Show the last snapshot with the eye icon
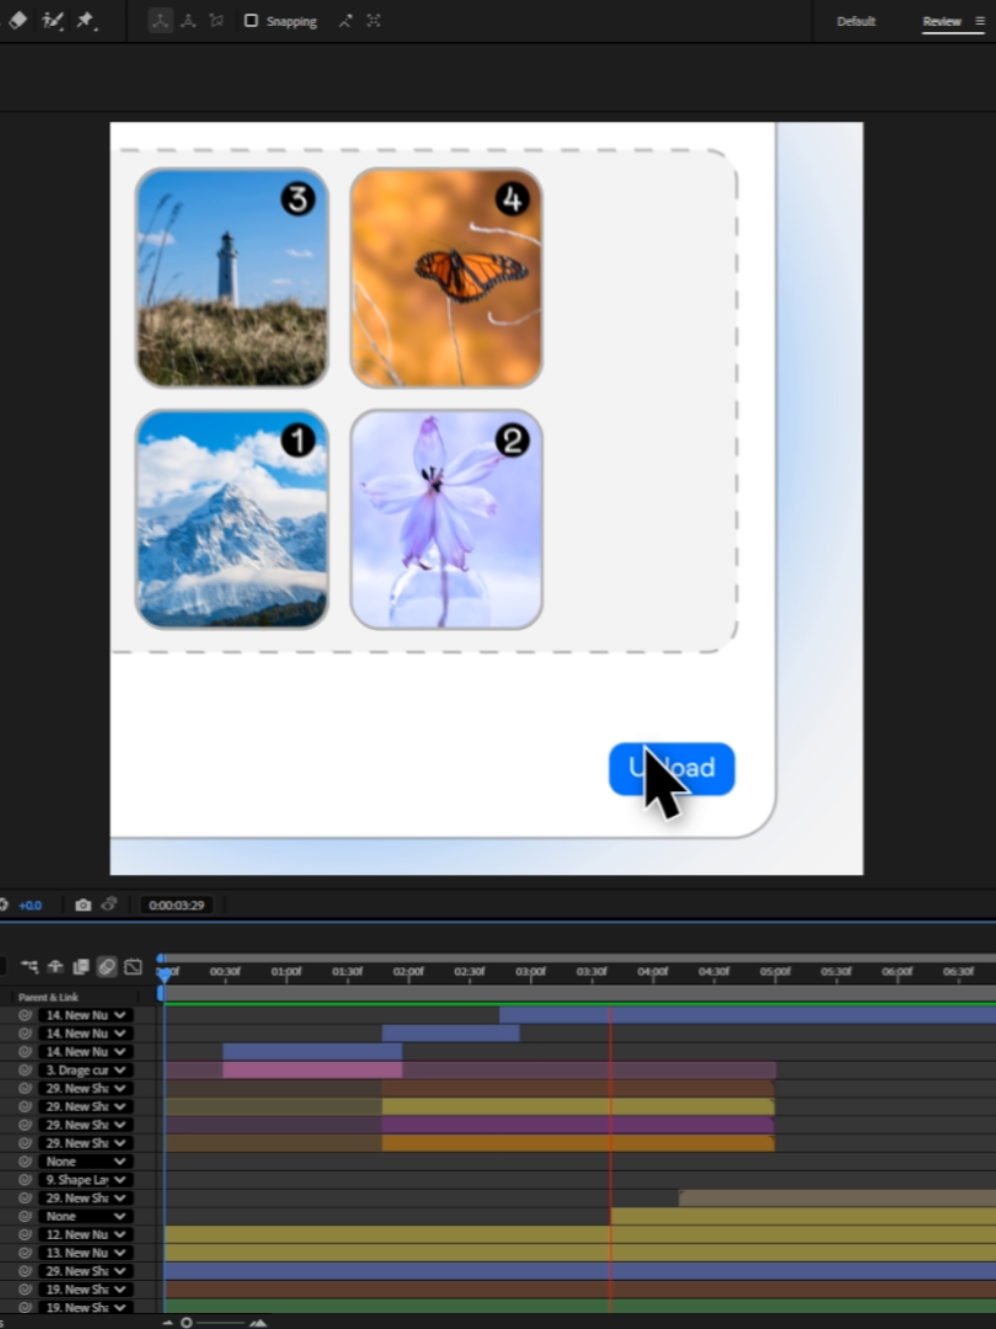The width and height of the screenshot is (996, 1329). (x=110, y=905)
